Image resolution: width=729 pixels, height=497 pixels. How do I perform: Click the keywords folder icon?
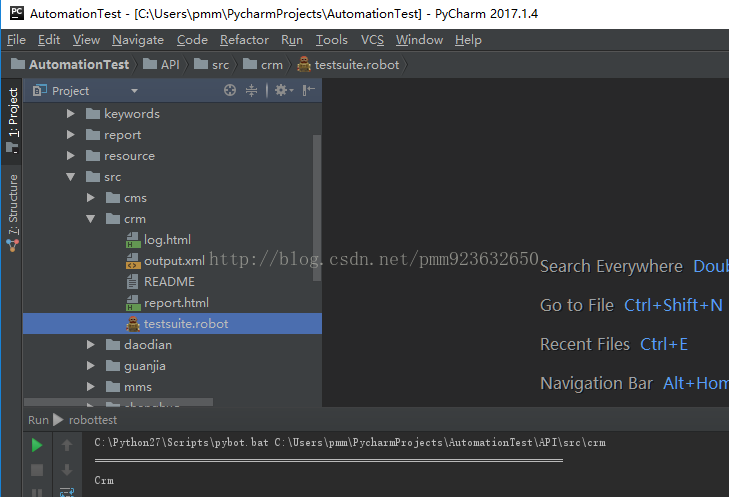(x=93, y=113)
